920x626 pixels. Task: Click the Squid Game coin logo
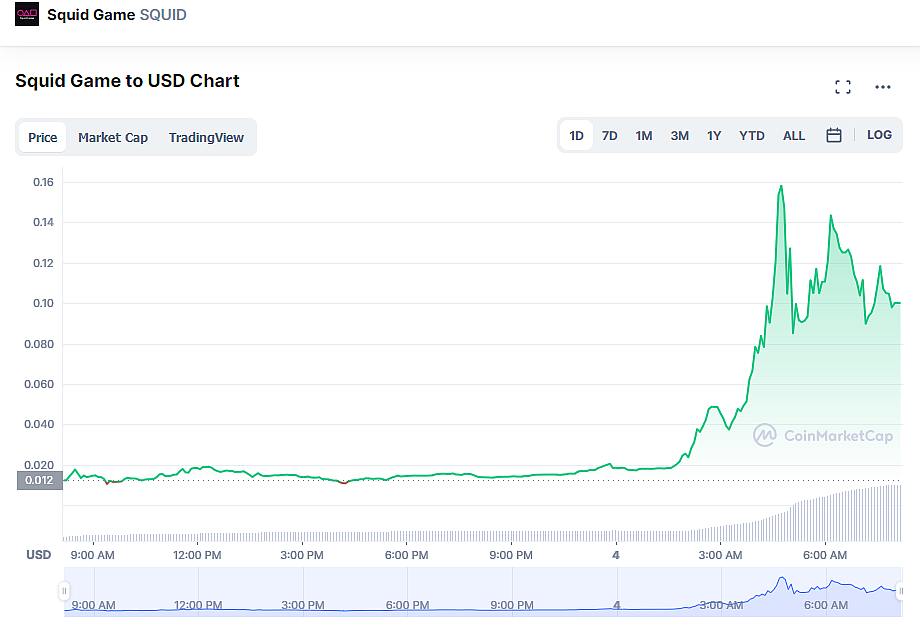click(x=27, y=14)
